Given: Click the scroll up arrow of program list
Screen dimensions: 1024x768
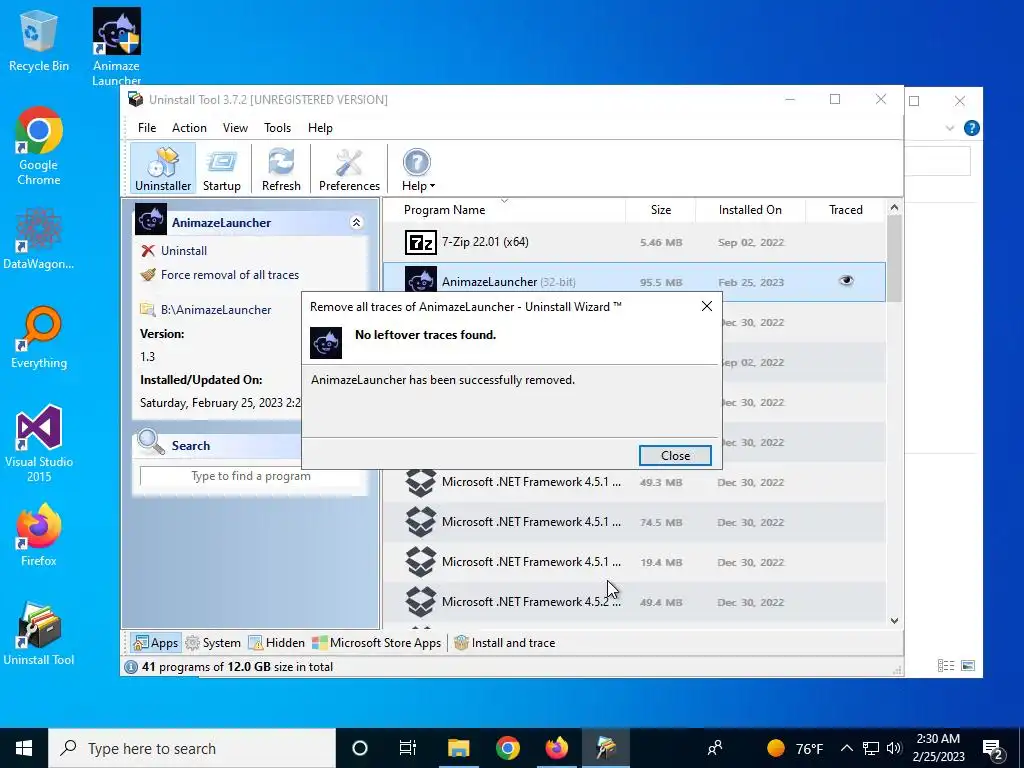Looking at the screenshot, I should pyautogui.click(x=894, y=208).
